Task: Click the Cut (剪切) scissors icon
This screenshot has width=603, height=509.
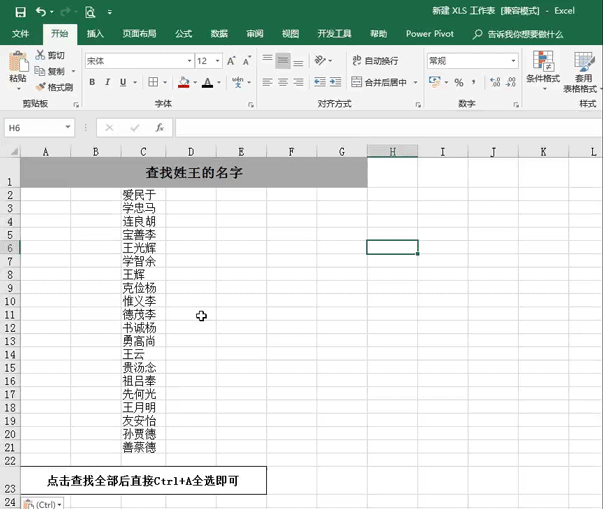Action: pyautogui.click(x=40, y=55)
